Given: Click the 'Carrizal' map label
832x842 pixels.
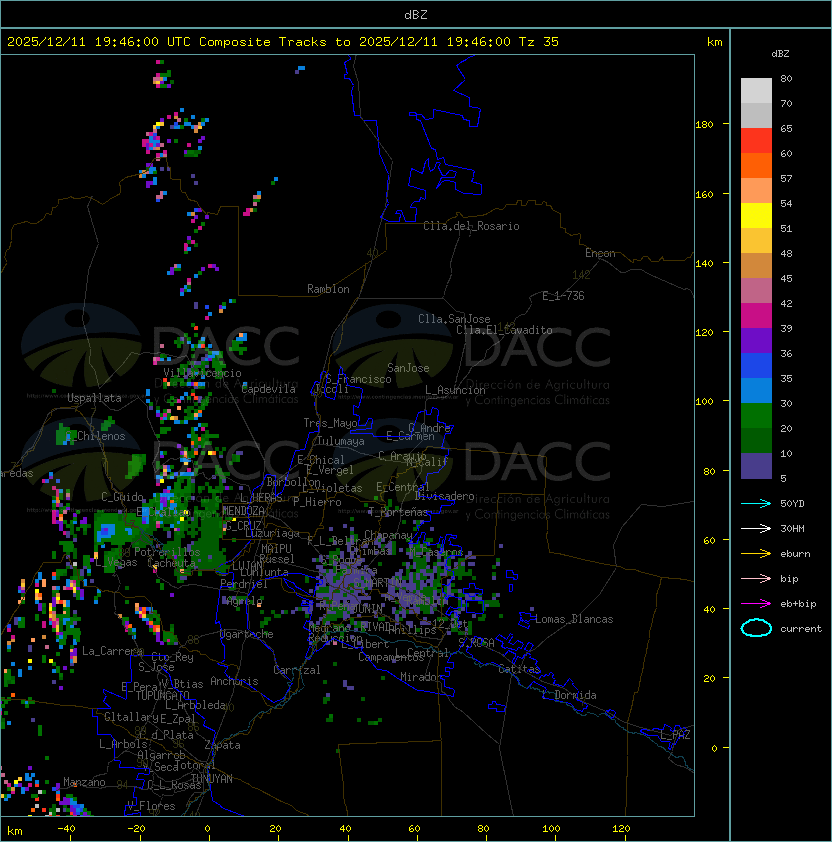Looking at the screenshot, I should (x=296, y=670).
